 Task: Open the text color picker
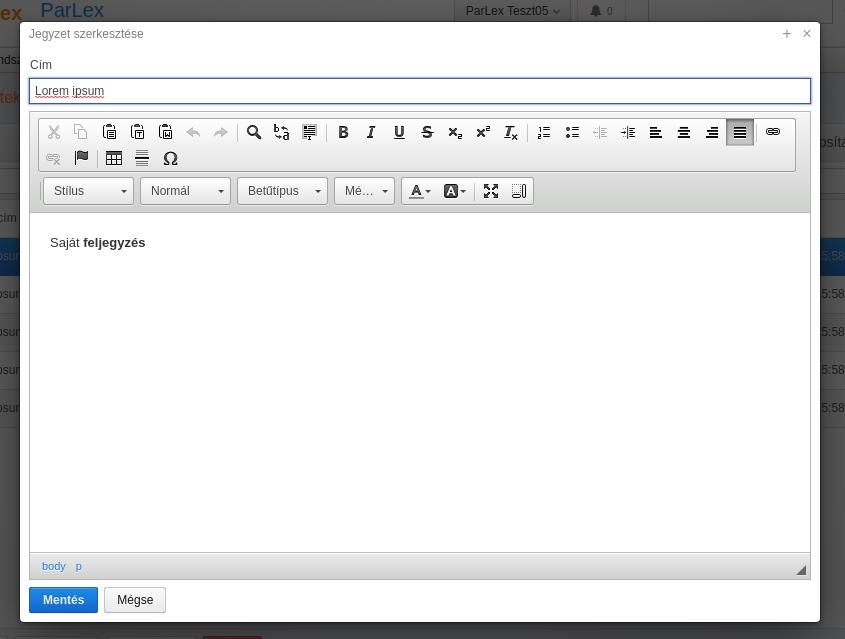pos(420,191)
